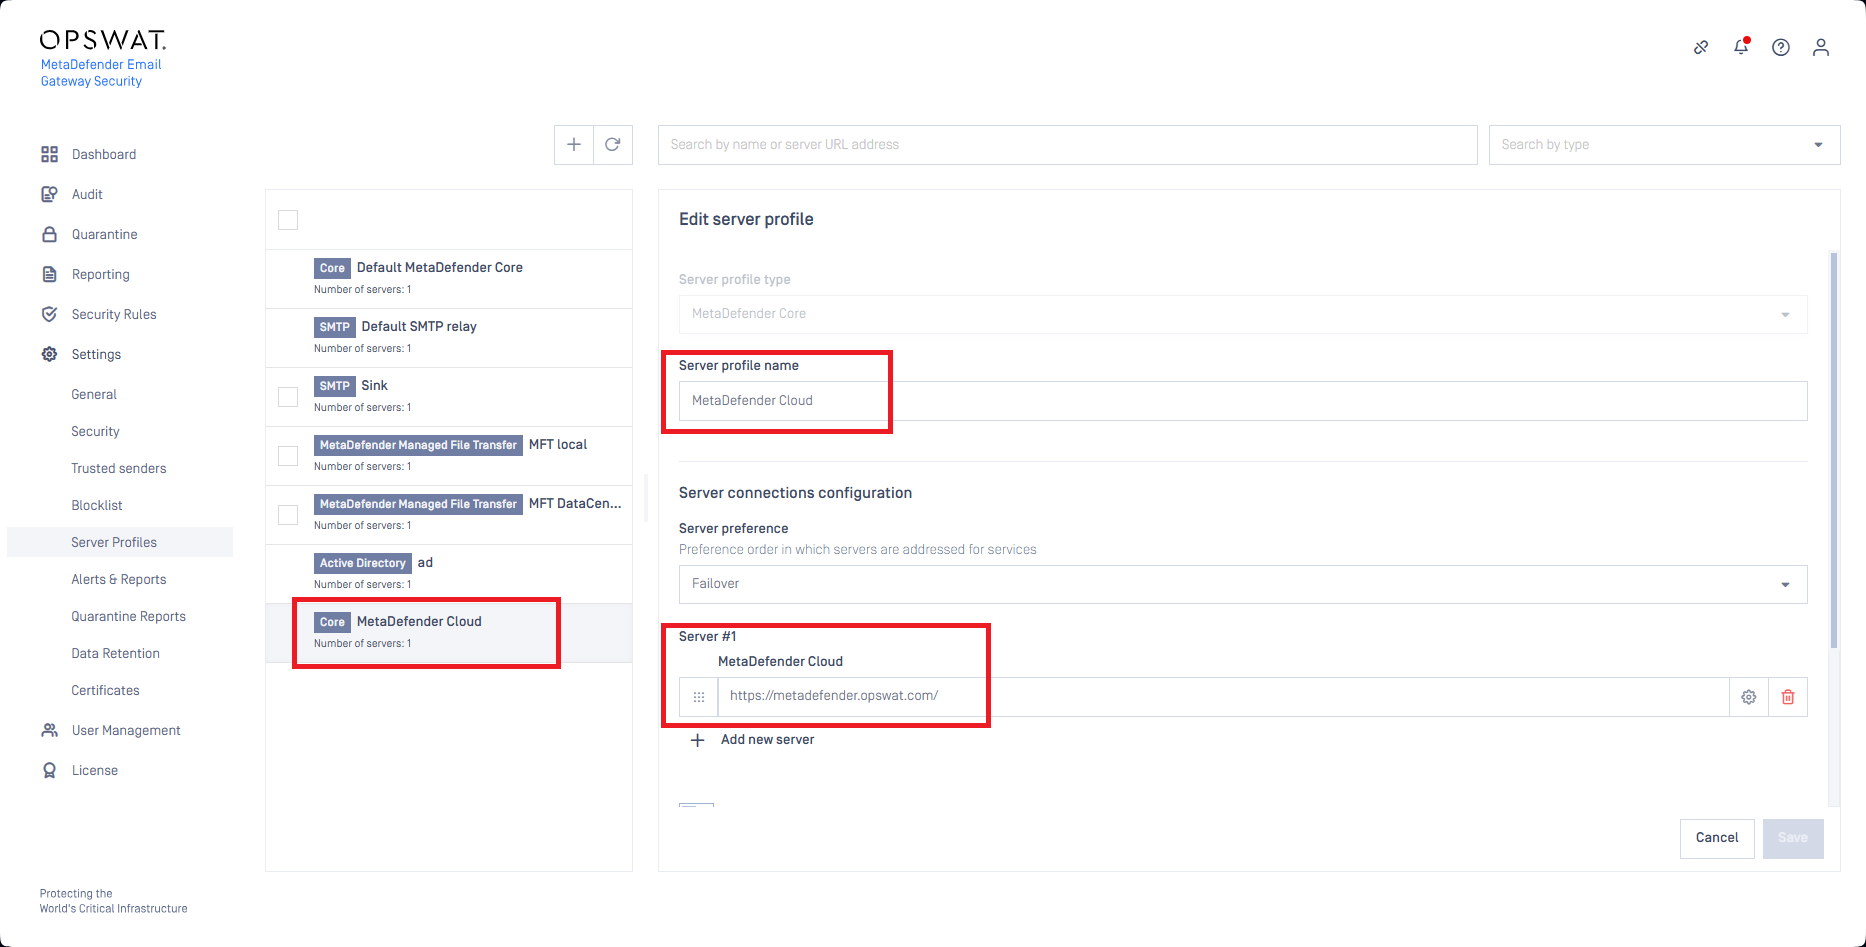Viewport: 1866px width, 947px height.
Task: Open Server #1 settings gear icon
Action: [x=1749, y=697]
